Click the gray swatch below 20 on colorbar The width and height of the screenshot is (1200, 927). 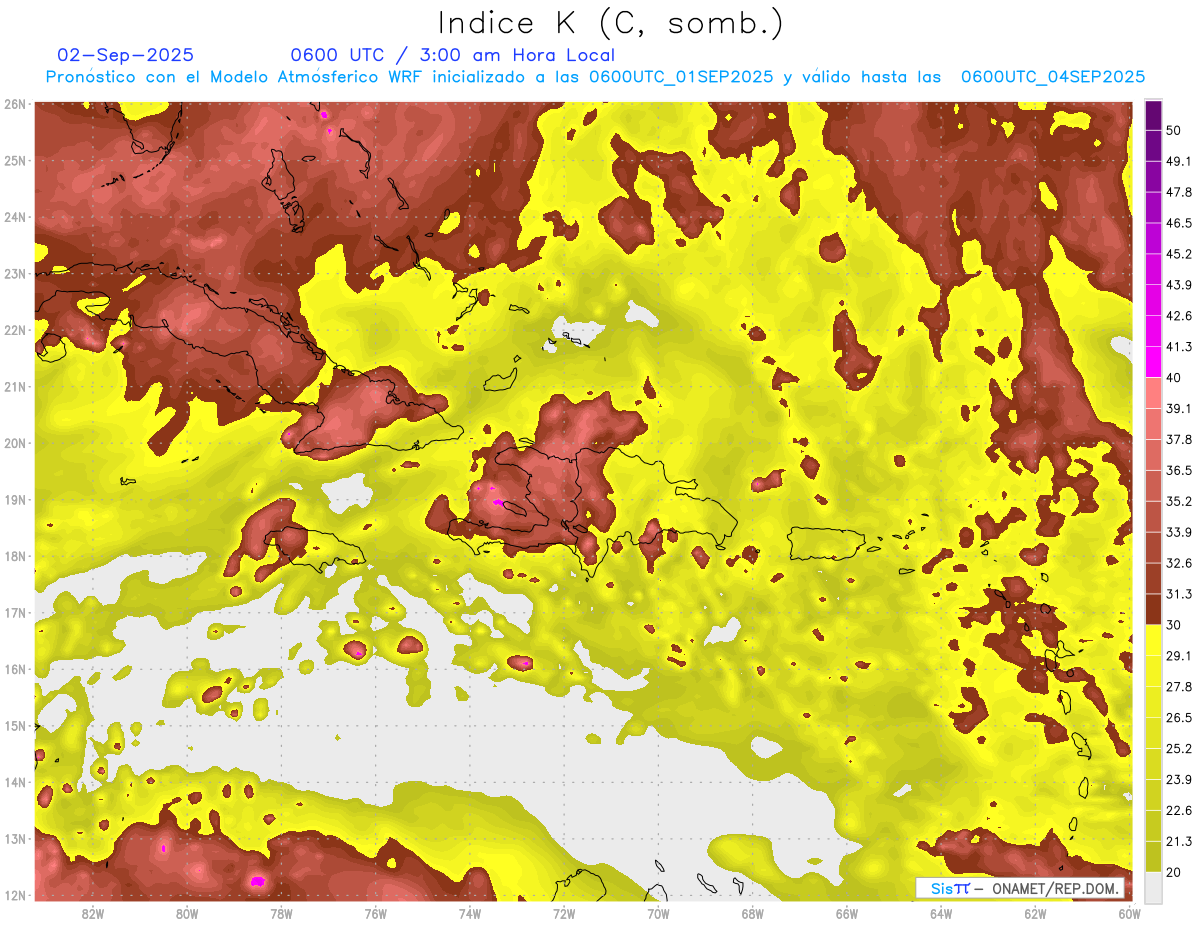[1153, 886]
